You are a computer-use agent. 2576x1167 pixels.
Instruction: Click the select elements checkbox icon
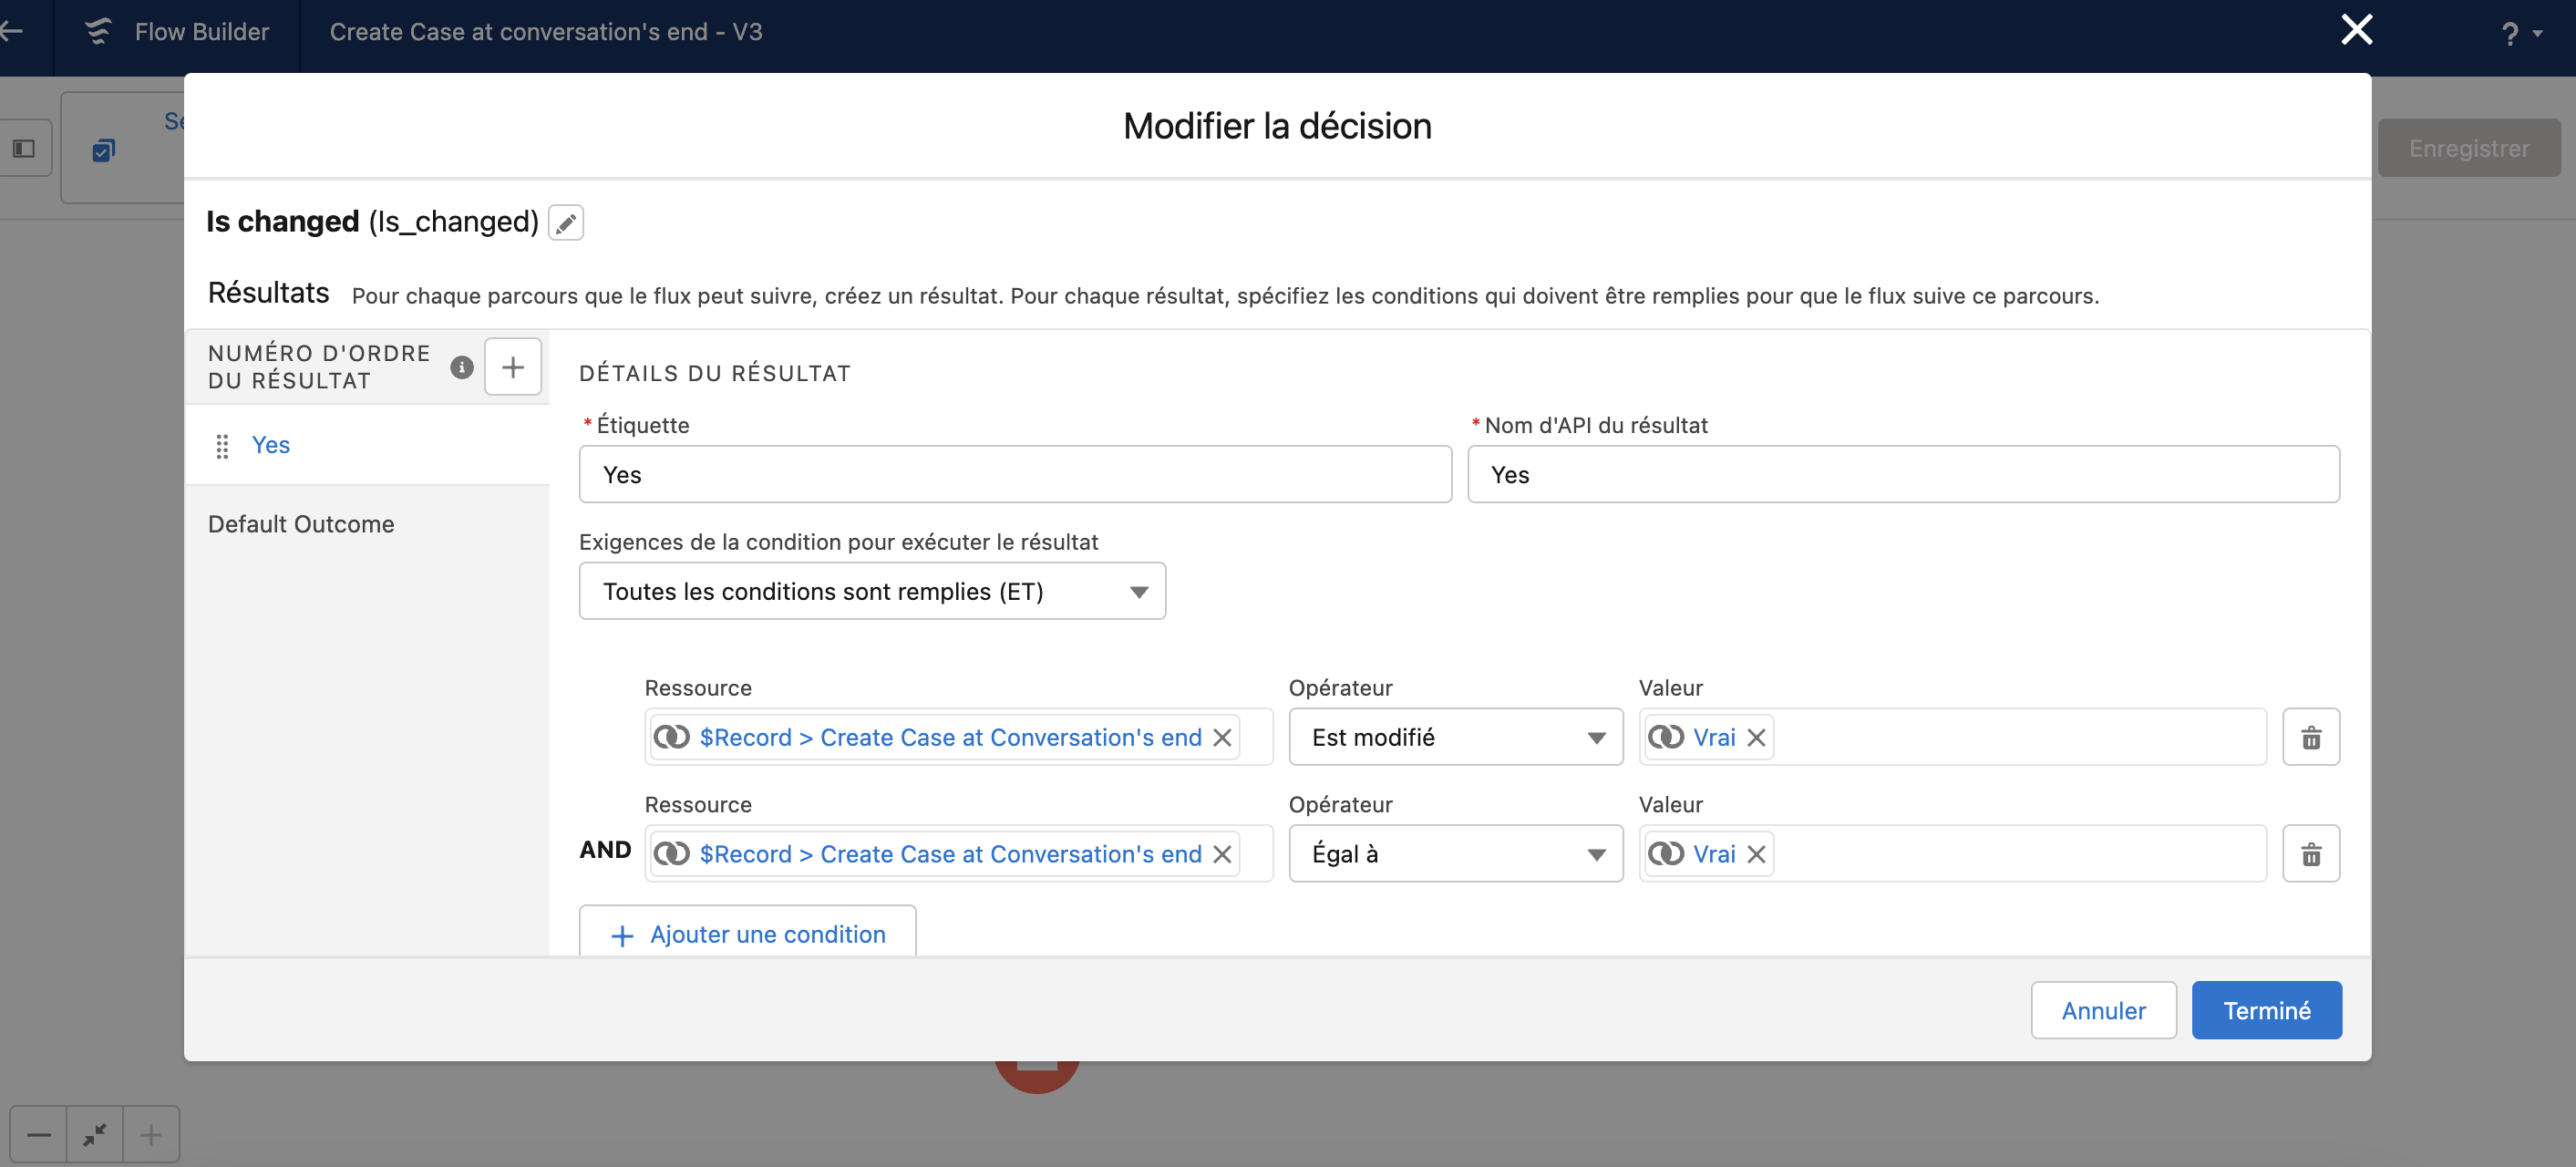coord(103,150)
